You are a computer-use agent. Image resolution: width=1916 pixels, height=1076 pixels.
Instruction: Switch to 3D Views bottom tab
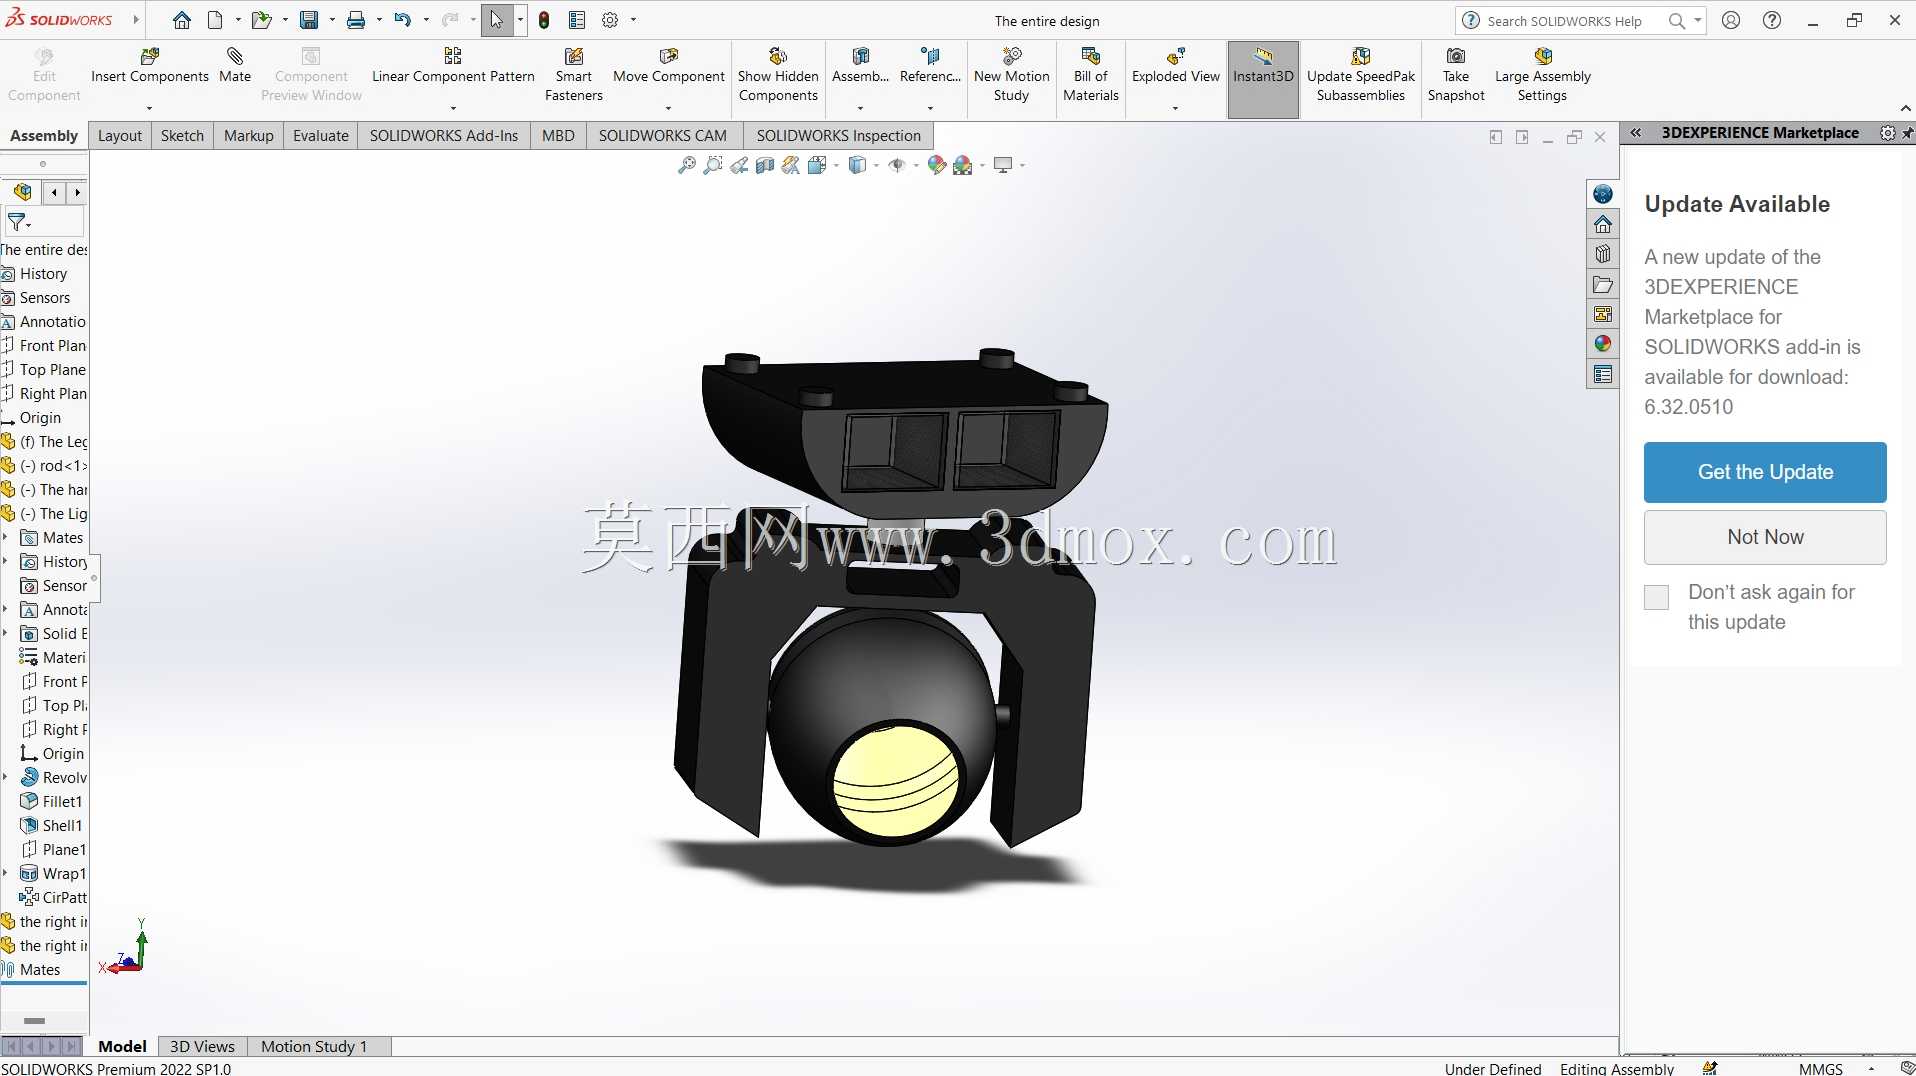(x=202, y=1046)
